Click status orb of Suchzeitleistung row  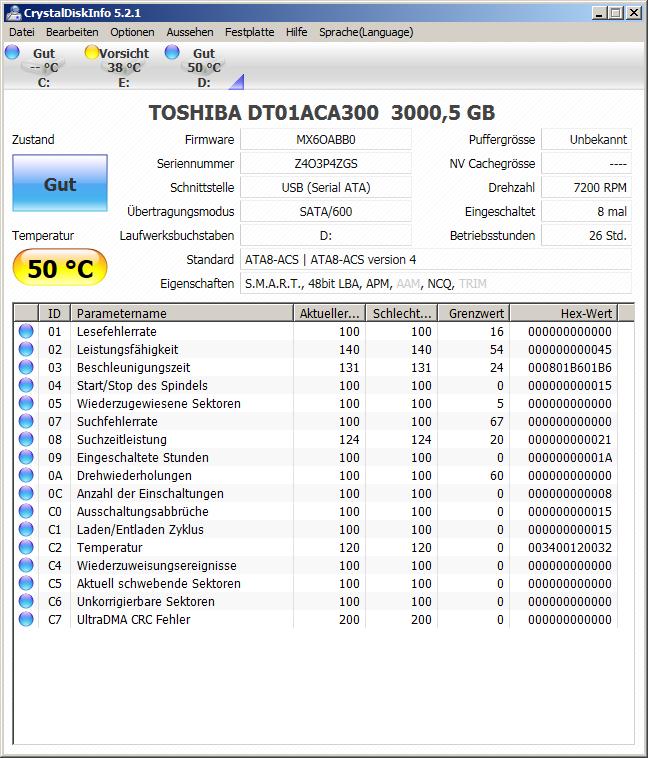[x=26, y=439]
